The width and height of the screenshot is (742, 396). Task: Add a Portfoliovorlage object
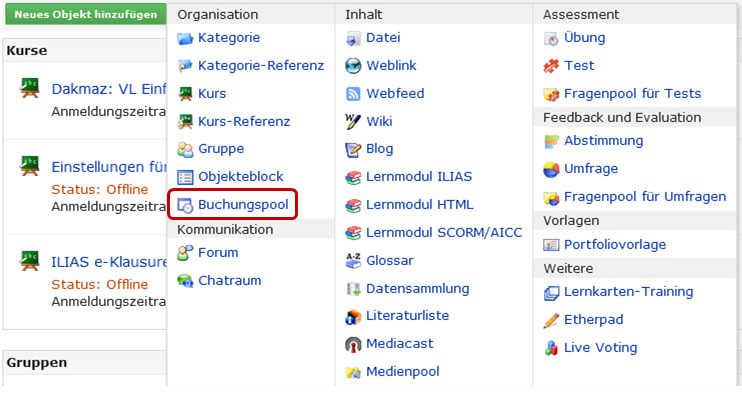(615, 244)
